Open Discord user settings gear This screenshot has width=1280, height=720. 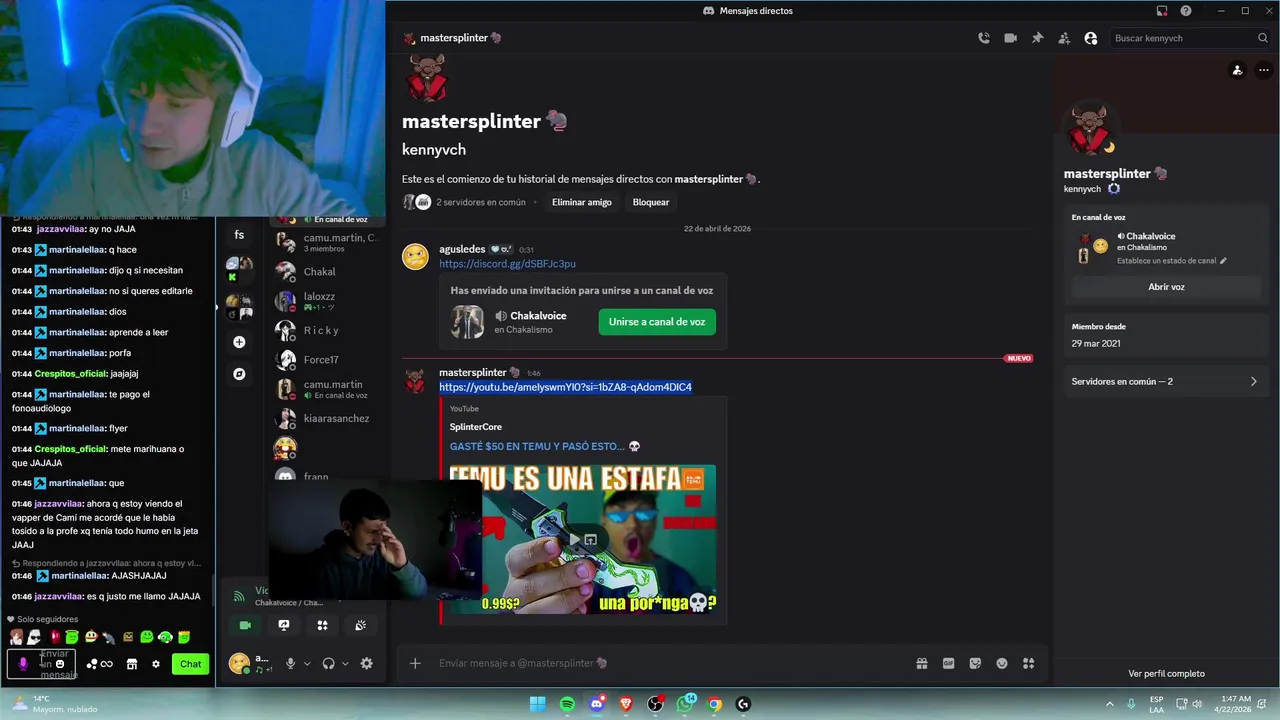(366, 663)
